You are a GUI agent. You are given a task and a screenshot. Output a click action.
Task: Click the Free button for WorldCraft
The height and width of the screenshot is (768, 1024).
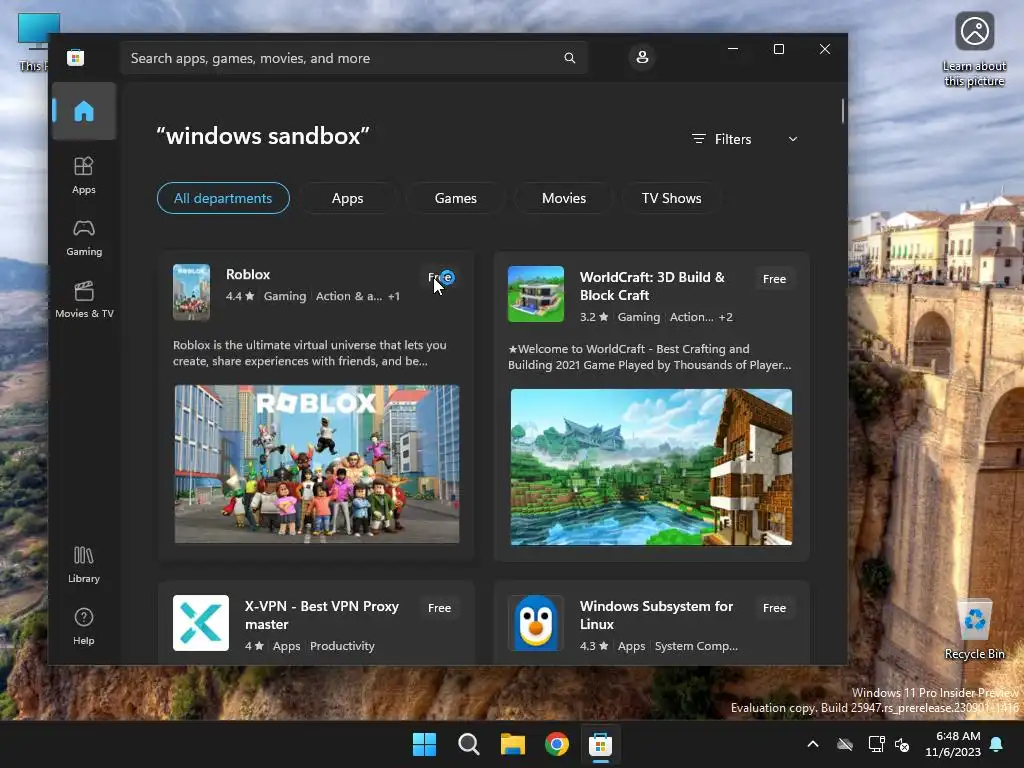[x=775, y=279]
